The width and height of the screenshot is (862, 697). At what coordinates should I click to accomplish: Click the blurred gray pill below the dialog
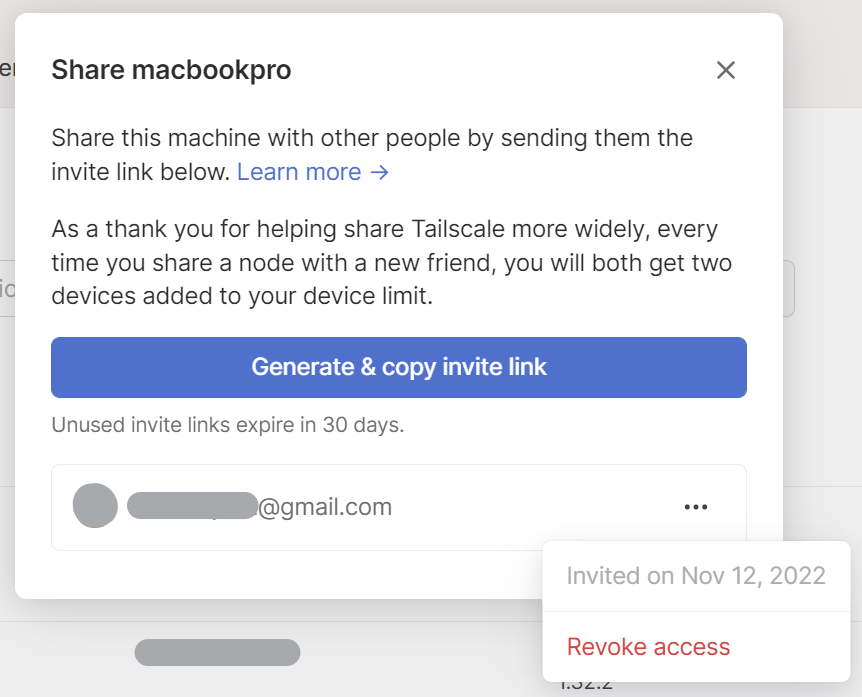217,652
